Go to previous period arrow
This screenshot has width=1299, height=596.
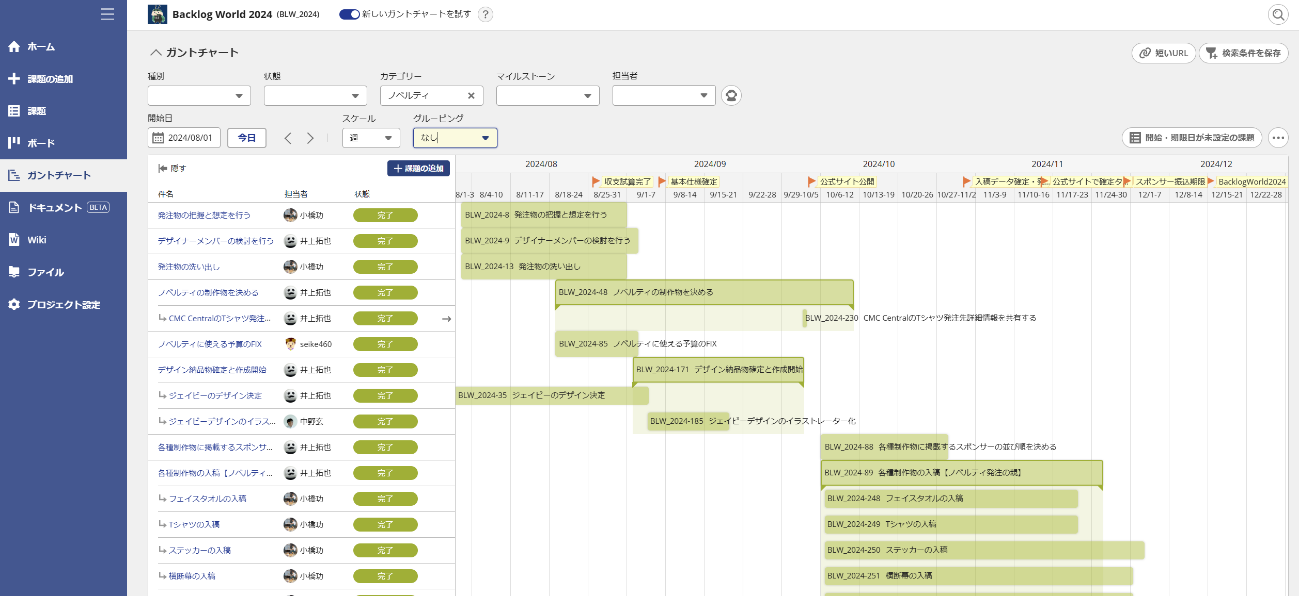tap(288, 138)
